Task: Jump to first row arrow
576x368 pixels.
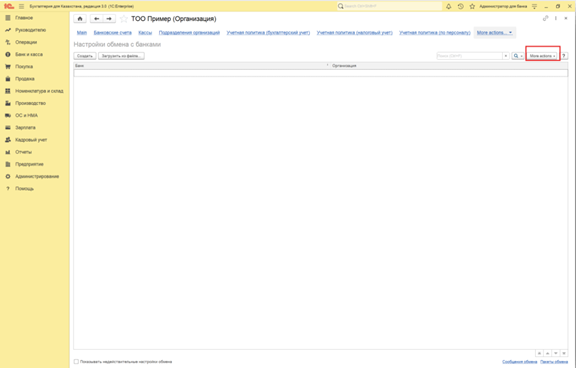Action: coord(539,353)
